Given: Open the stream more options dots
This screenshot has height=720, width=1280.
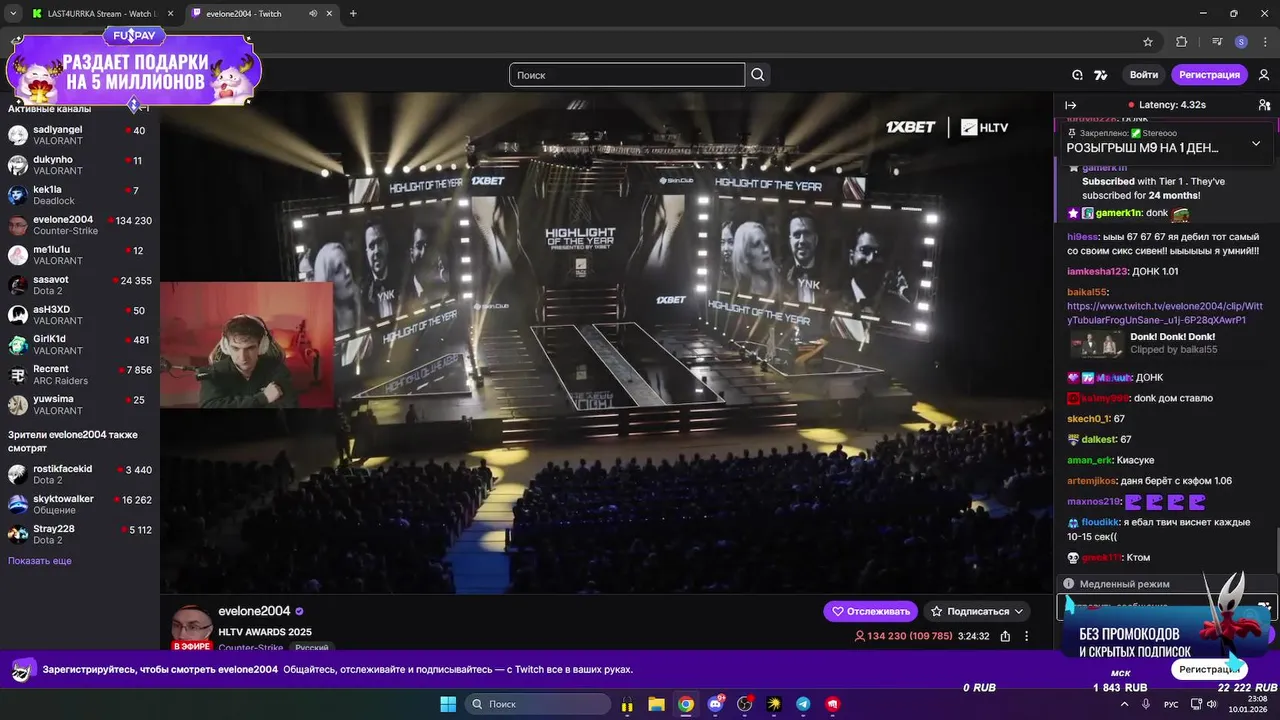Looking at the screenshot, I should pos(1026,636).
